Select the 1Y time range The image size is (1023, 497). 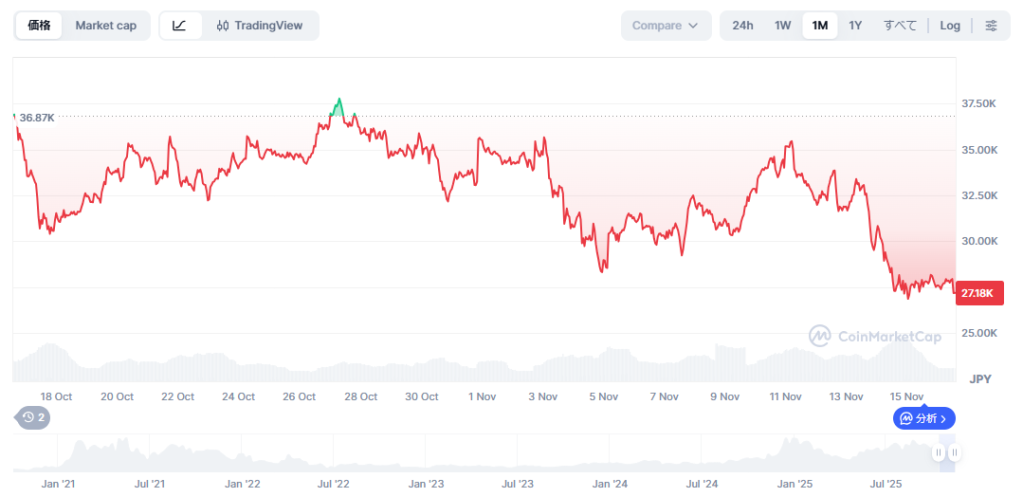[855, 26]
